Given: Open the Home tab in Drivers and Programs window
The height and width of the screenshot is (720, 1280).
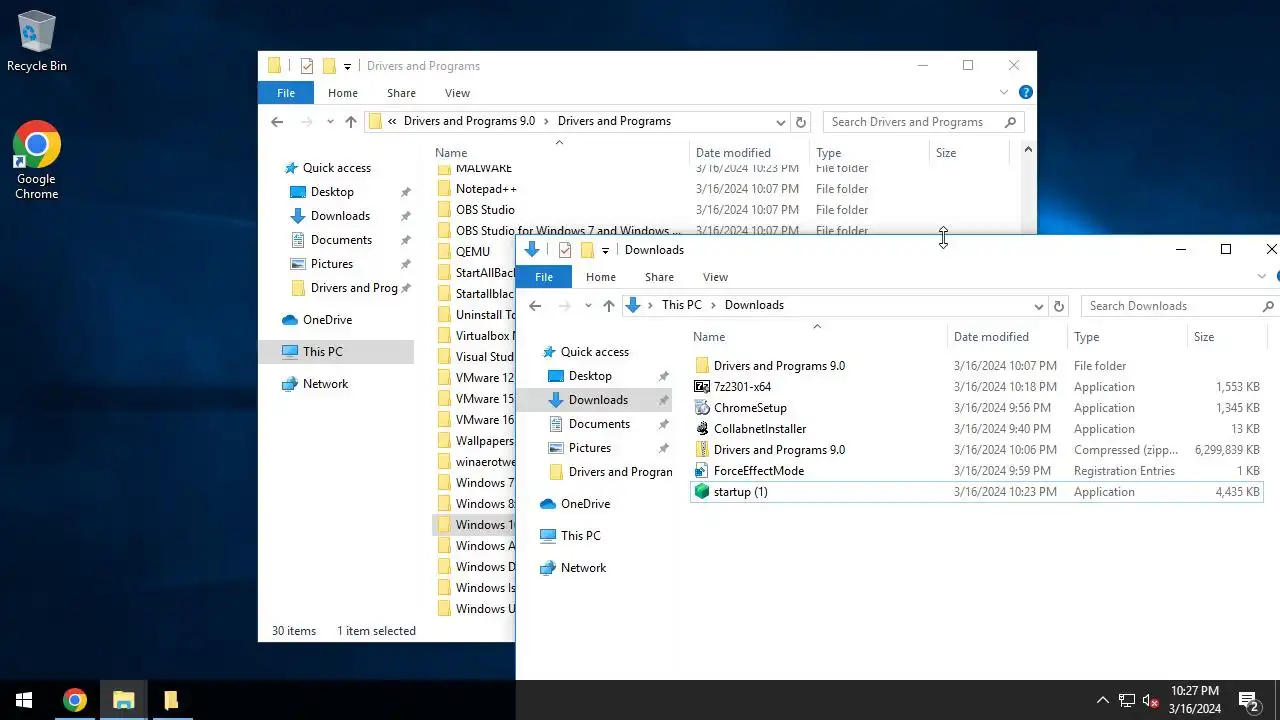Looking at the screenshot, I should pos(343,93).
